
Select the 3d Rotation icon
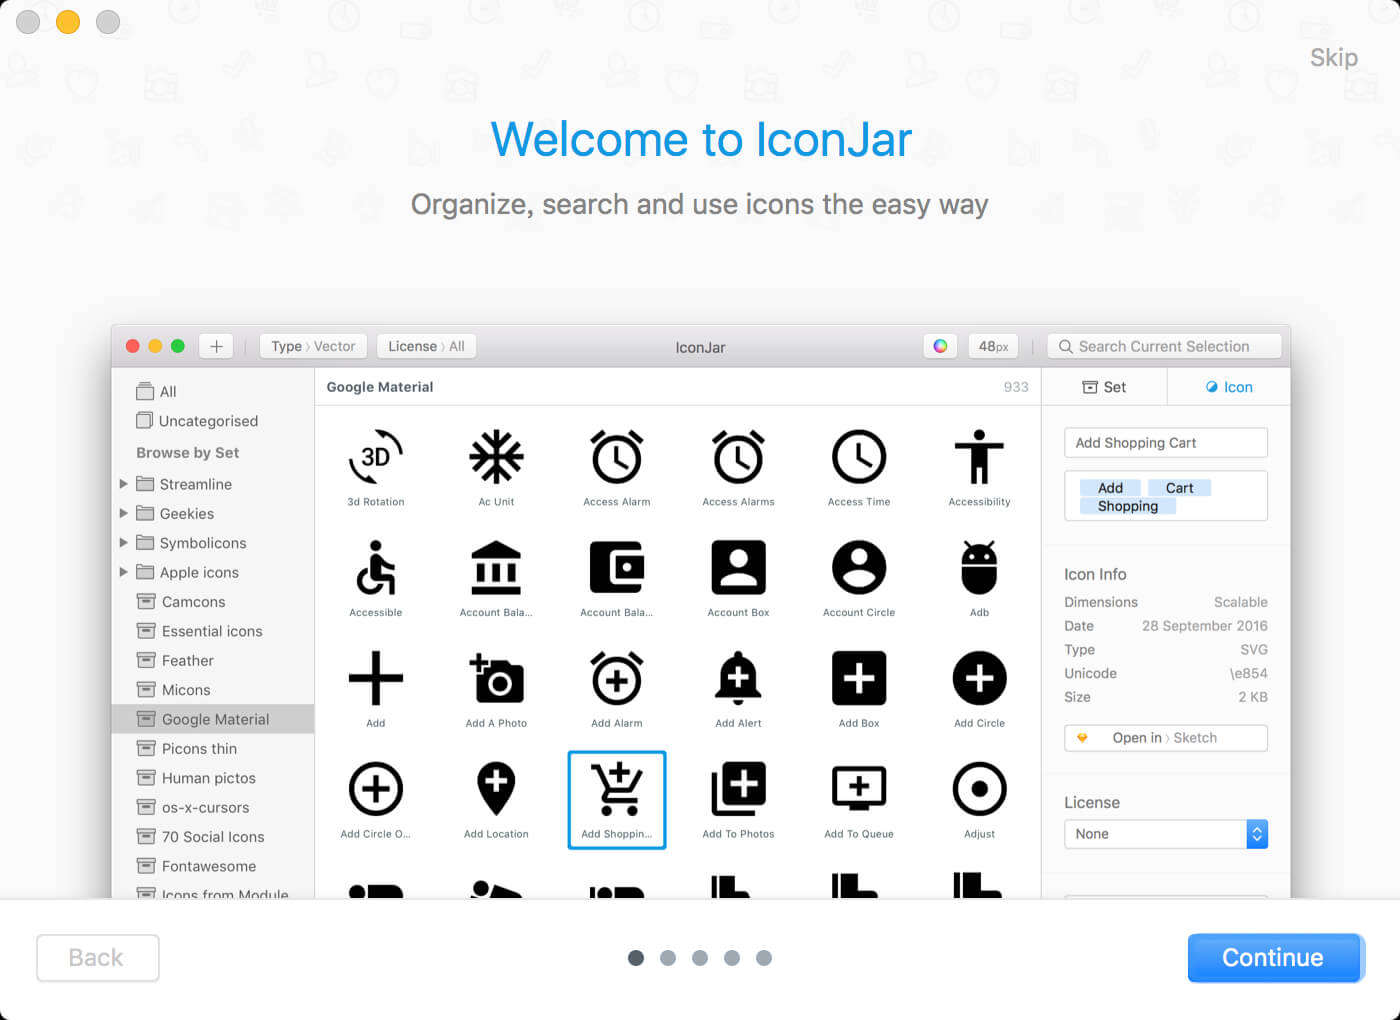click(376, 457)
